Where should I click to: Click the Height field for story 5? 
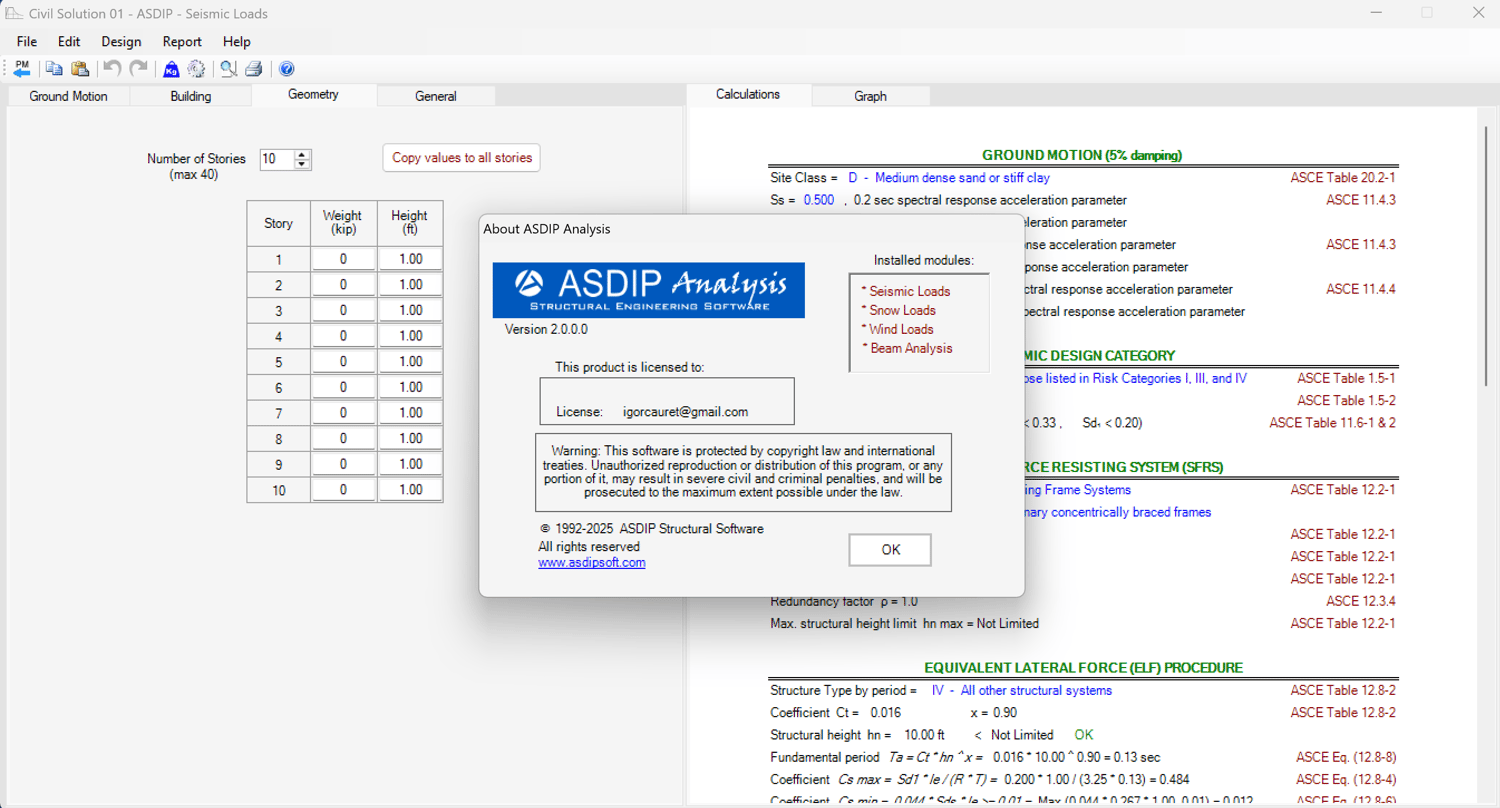tap(410, 362)
